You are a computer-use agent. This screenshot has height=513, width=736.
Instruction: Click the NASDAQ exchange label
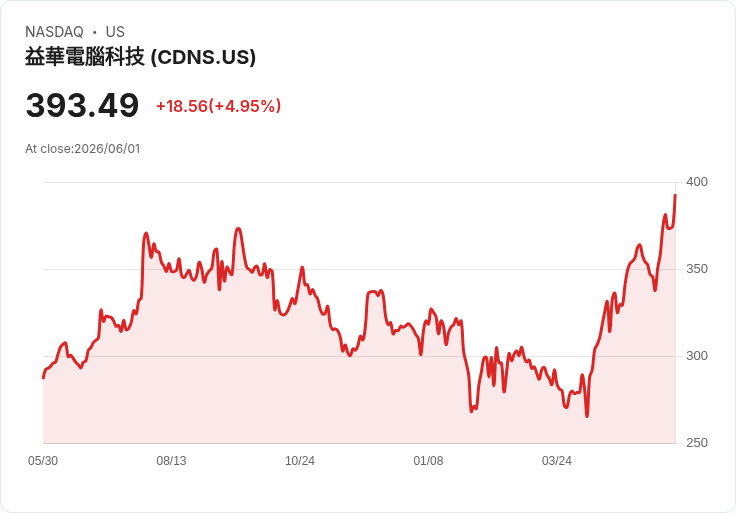point(54,32)
